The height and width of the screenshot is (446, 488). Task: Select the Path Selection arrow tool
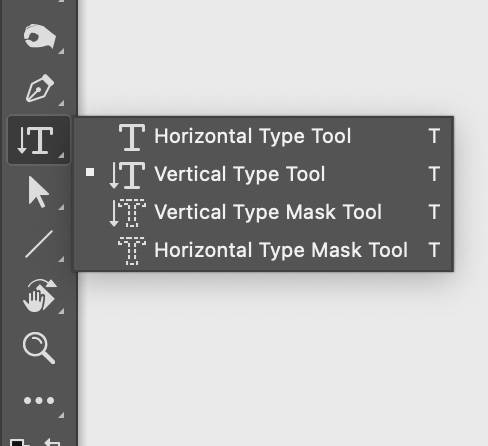(39, 192)
